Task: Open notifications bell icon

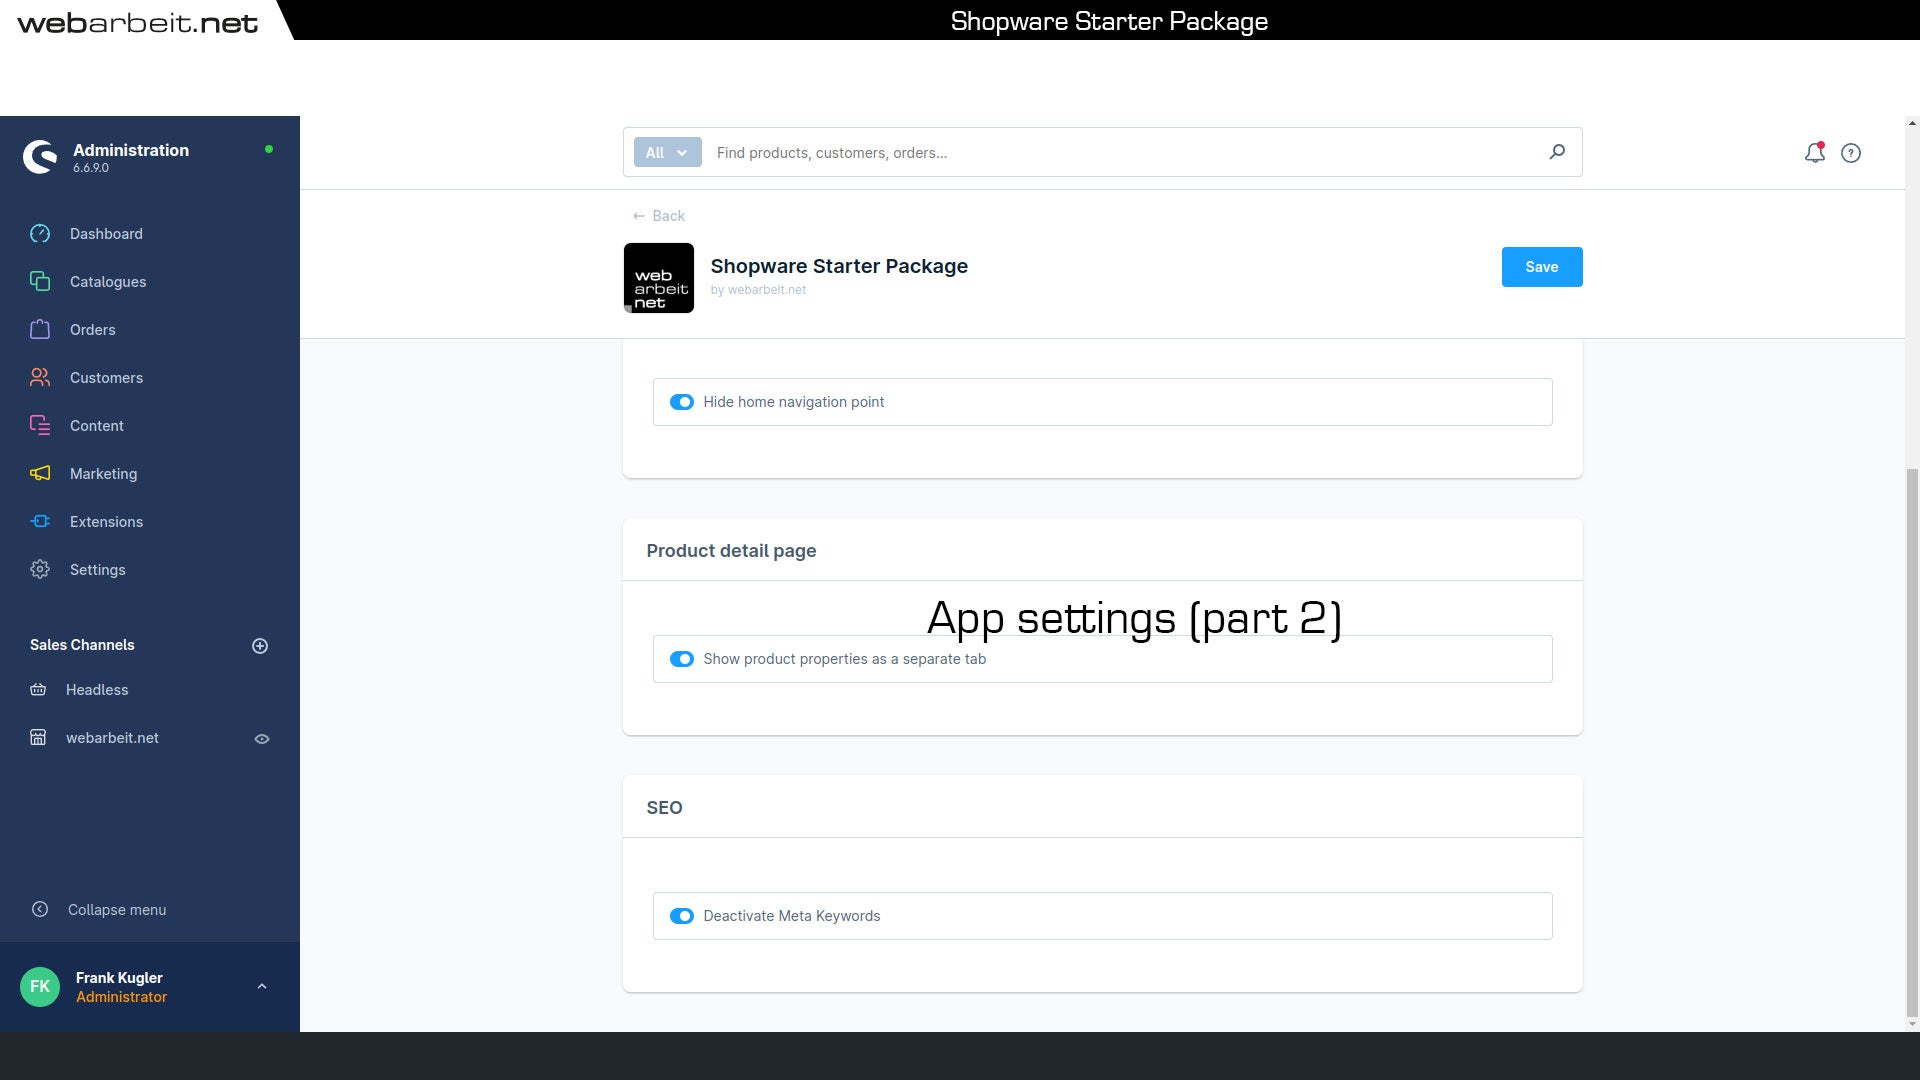Action: [1814, 153]
